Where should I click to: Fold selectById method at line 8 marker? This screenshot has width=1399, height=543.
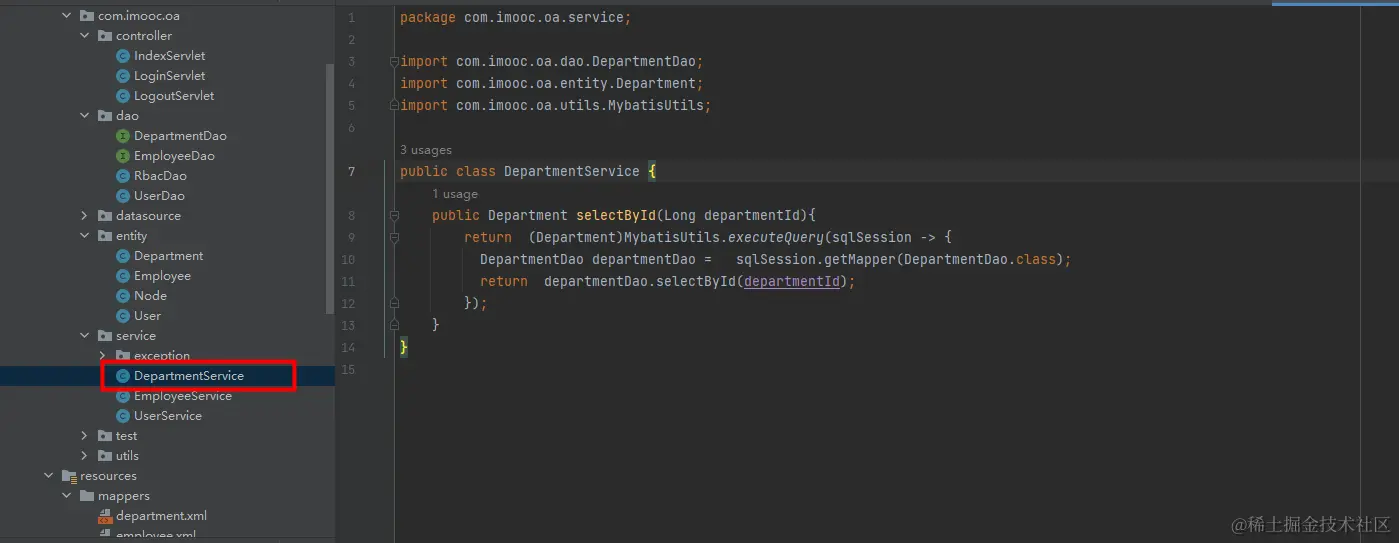(394, 216)
